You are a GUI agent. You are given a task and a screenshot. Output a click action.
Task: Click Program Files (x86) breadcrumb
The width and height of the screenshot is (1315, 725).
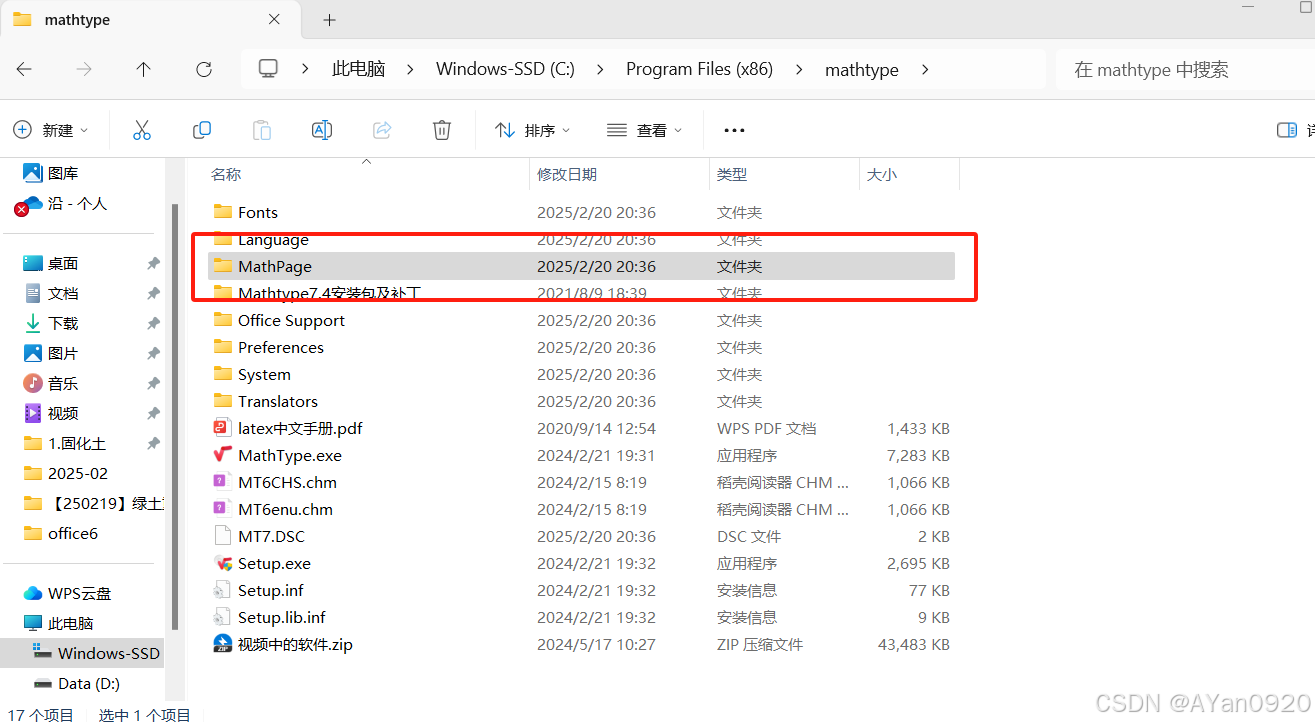tap(699, 69)
